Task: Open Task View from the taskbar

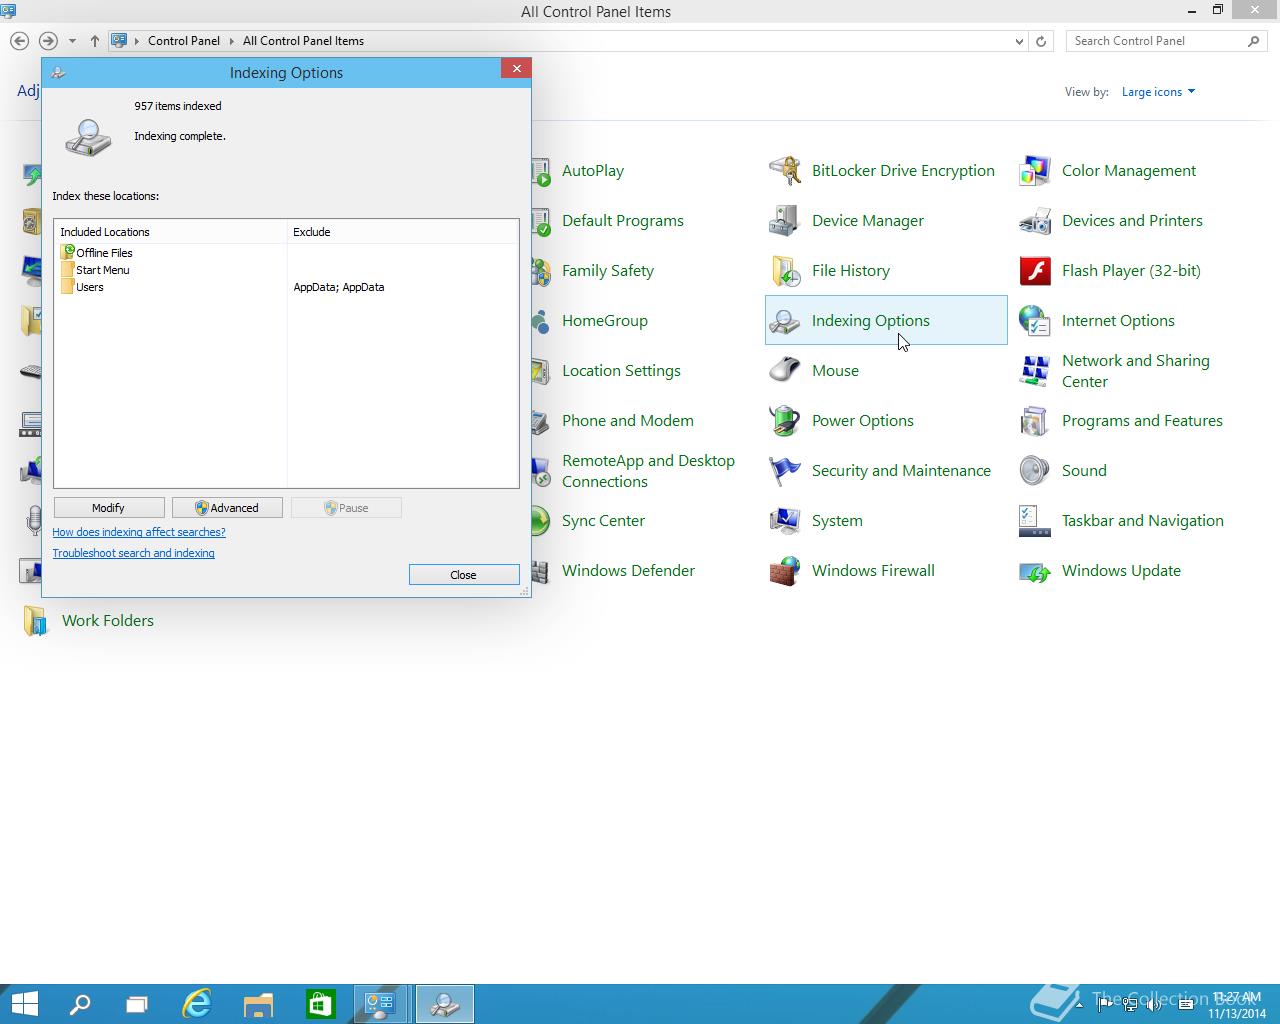Action: tap(137, 1004)
